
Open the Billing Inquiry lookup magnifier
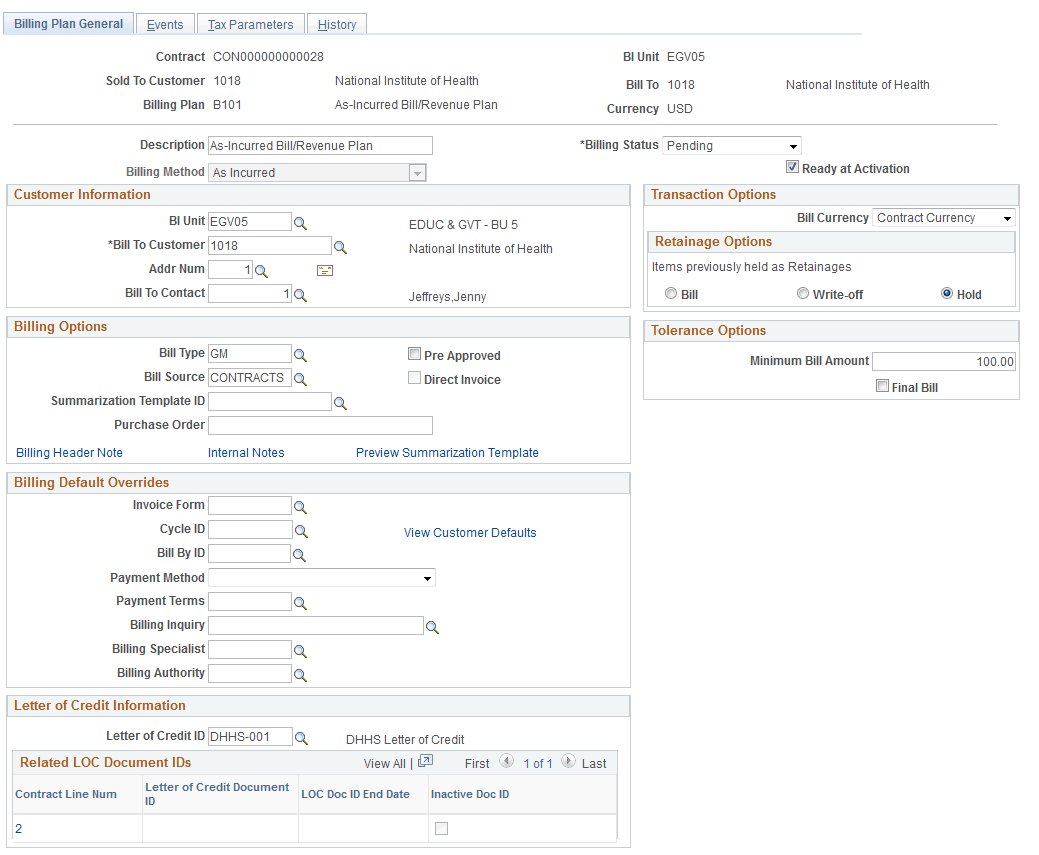433,625
